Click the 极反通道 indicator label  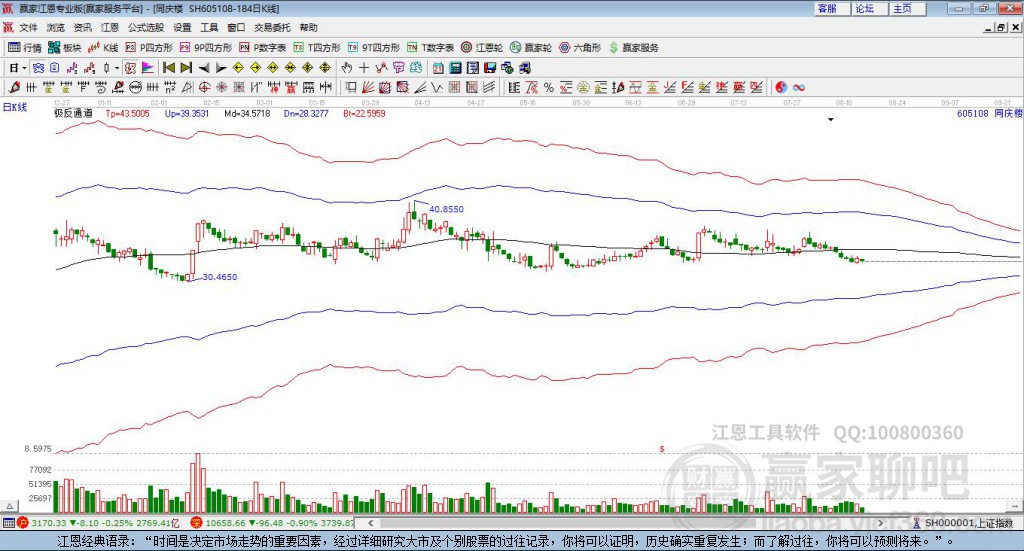click(x=73, y=114)
